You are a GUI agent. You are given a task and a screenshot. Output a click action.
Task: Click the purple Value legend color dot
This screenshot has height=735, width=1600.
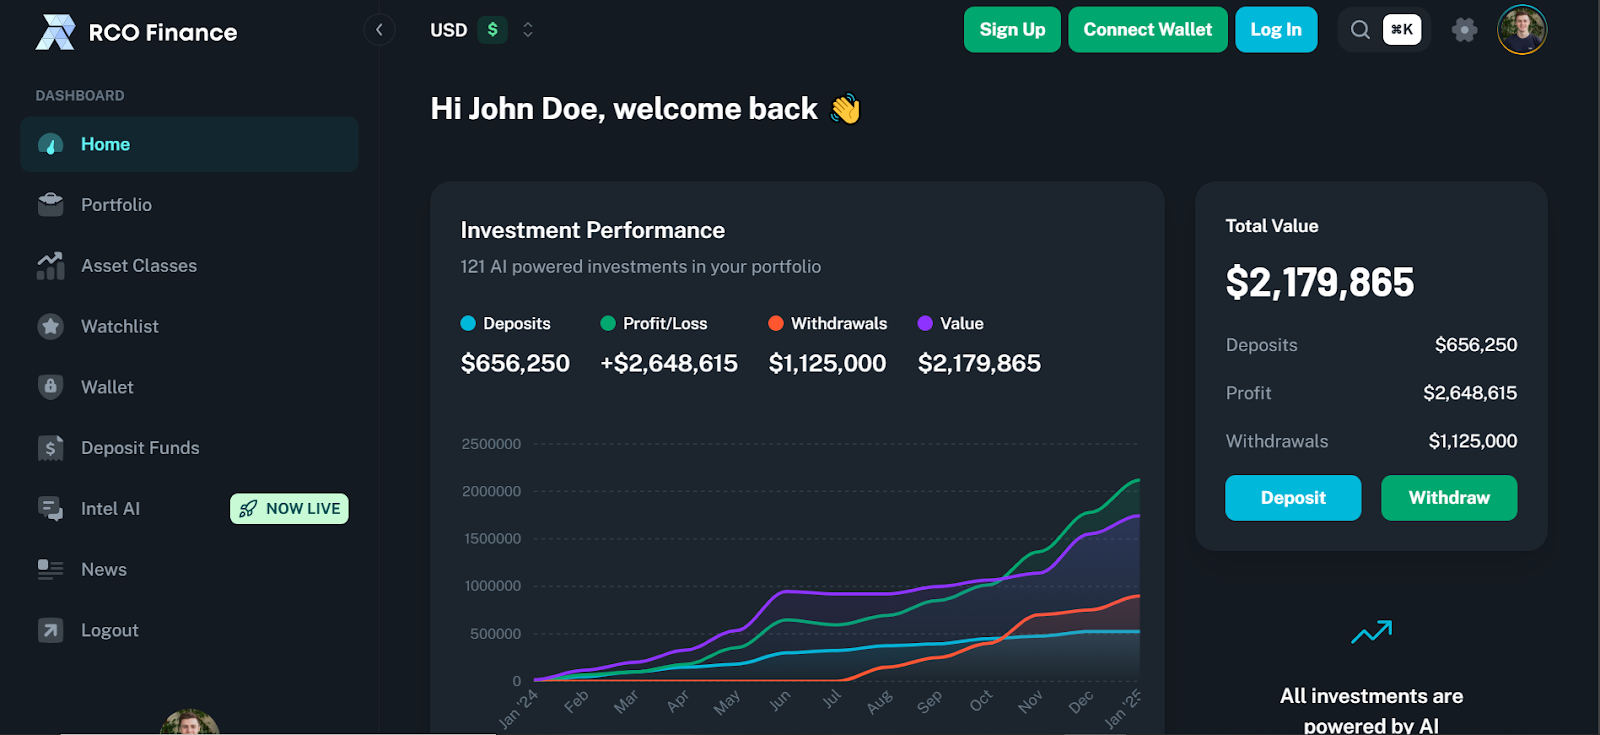tap(925, 323)
